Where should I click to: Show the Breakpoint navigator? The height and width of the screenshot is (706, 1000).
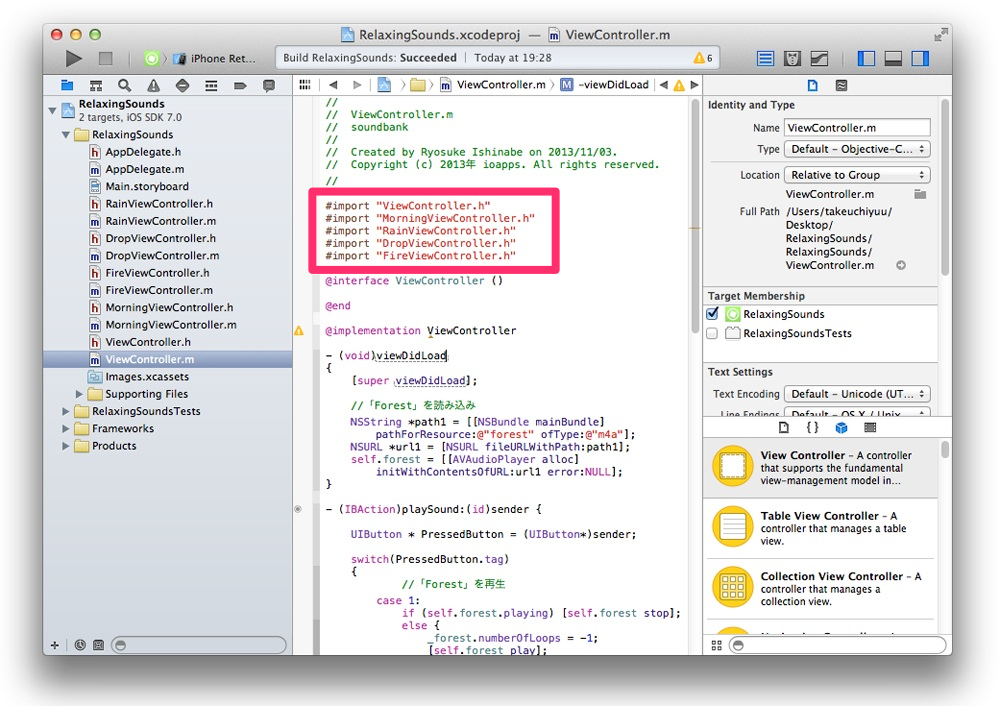tap(240, 86)
